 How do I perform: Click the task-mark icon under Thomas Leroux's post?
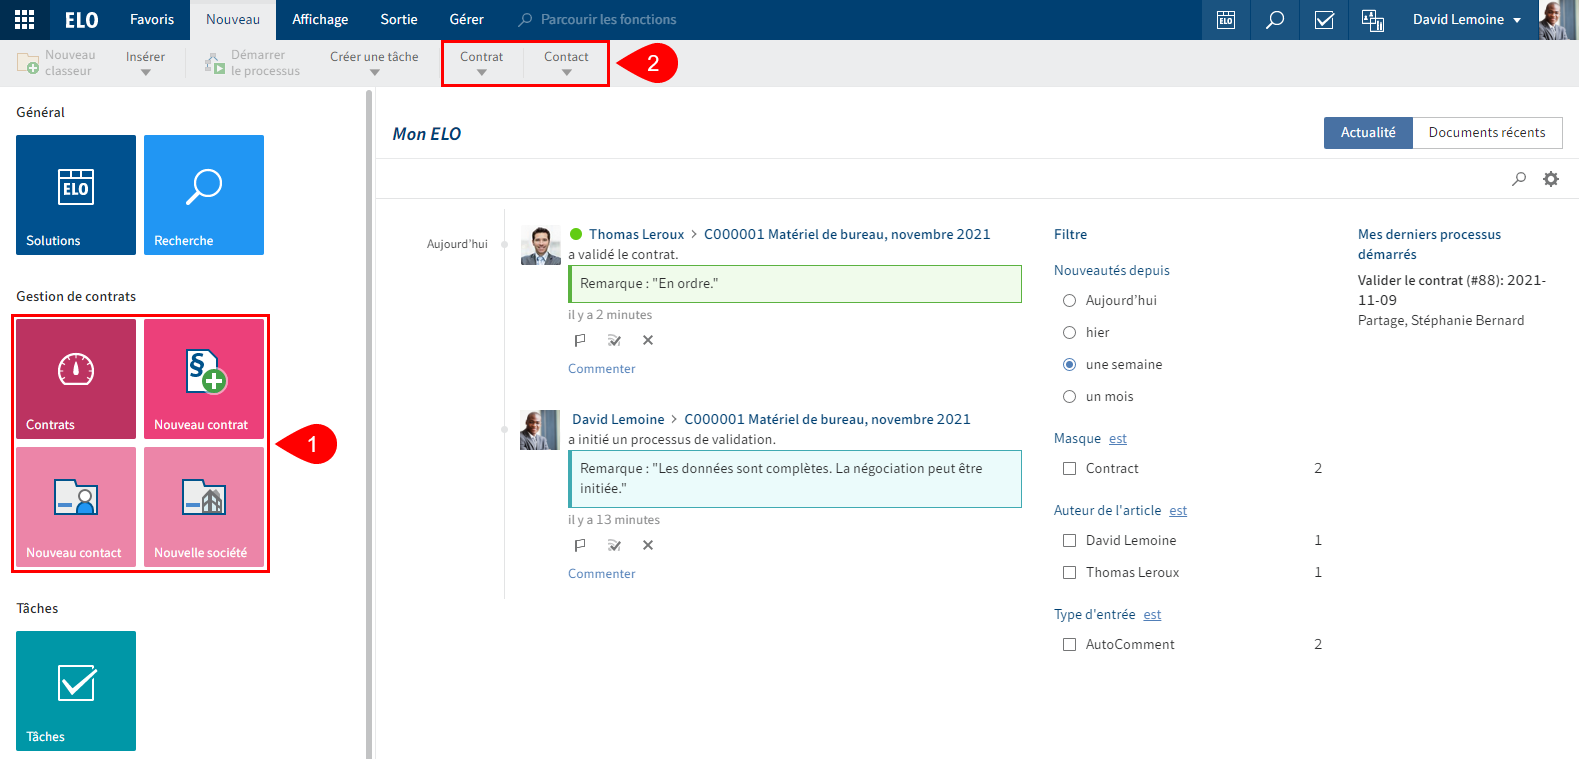tap(614, 340)
